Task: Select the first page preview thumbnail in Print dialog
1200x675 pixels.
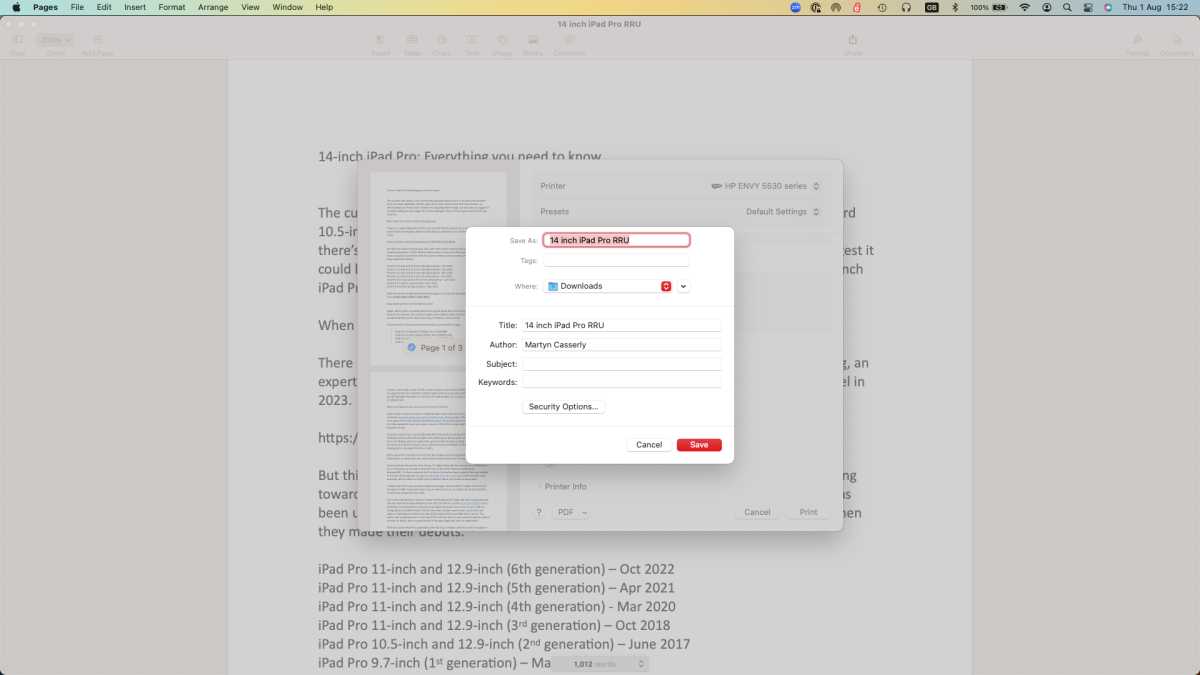Action: (x=439, y=268)
